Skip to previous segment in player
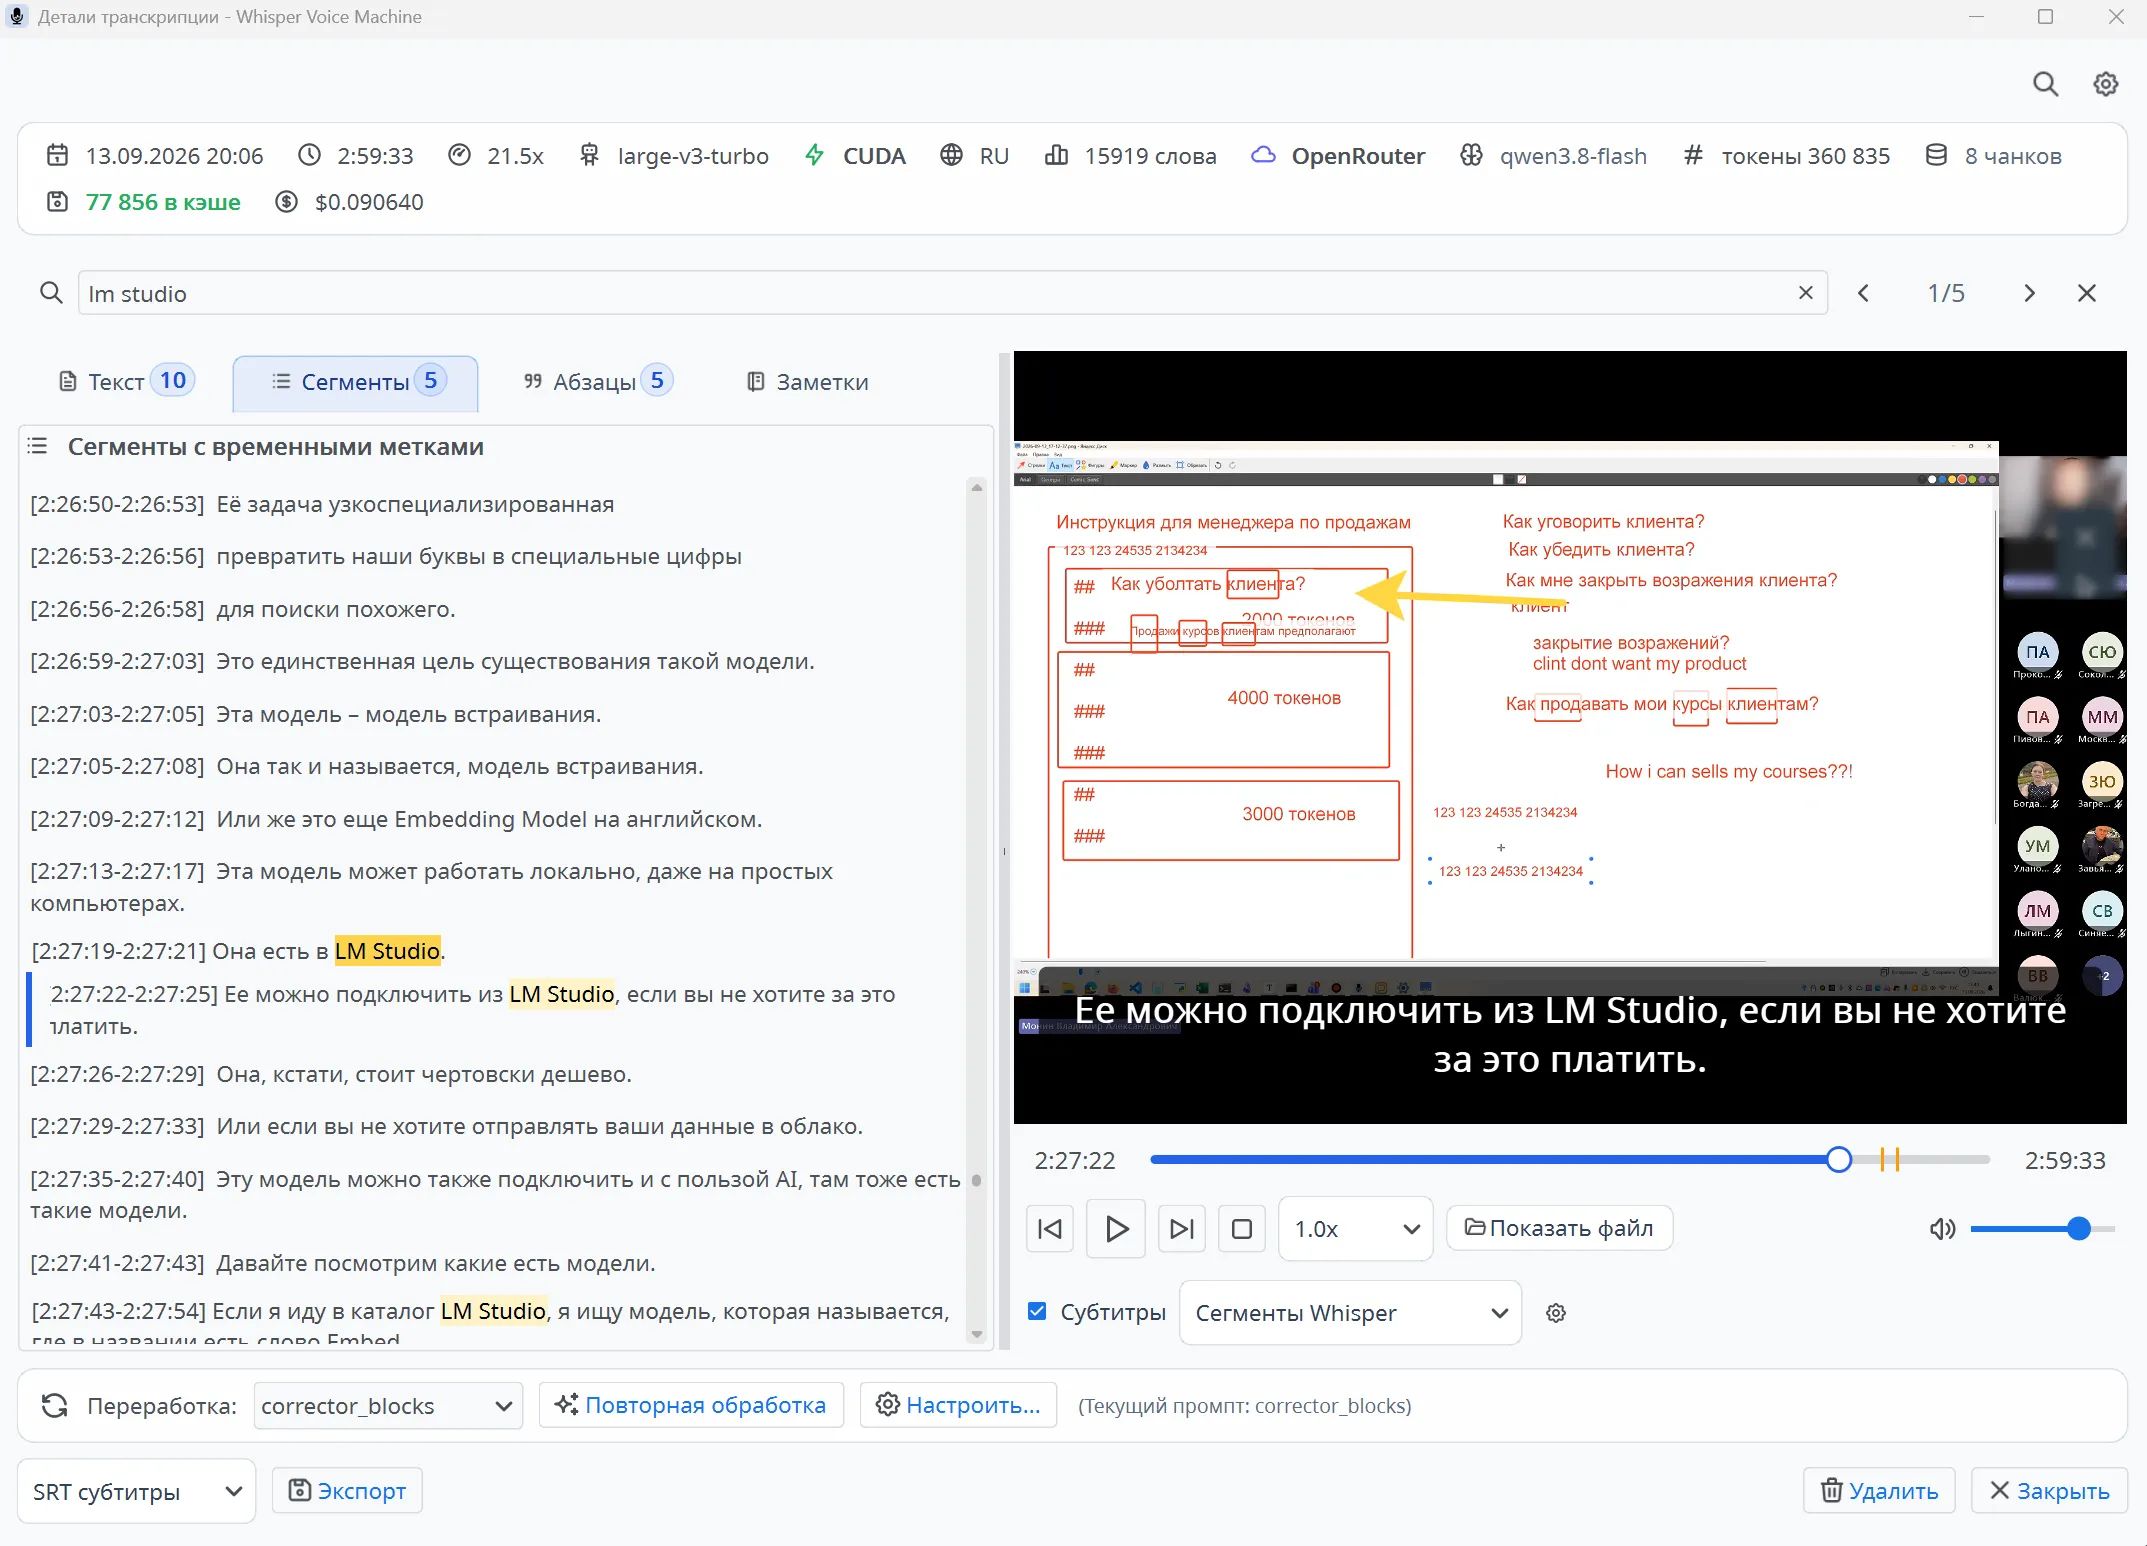2147x1546 pixels. tap(1050, 1228)
